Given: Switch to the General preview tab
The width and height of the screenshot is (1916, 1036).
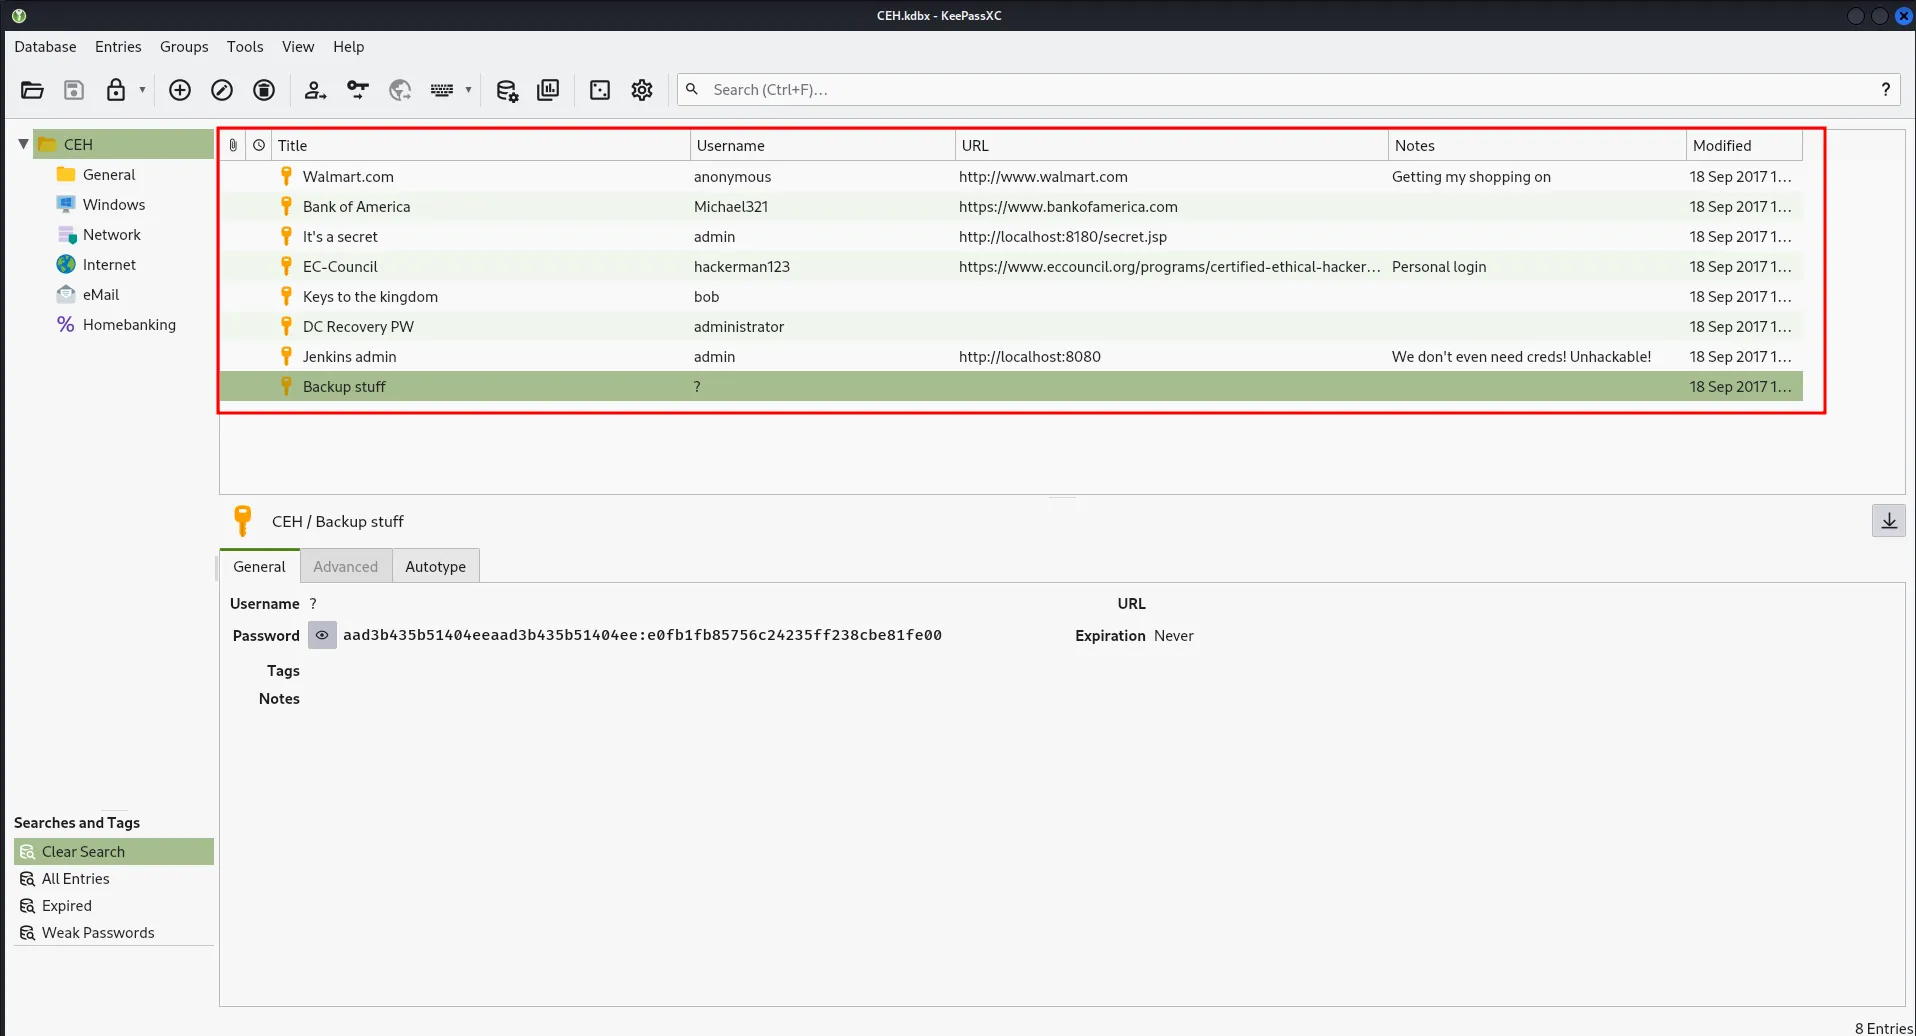Looking at the screenshot, I should coord(259,566).
